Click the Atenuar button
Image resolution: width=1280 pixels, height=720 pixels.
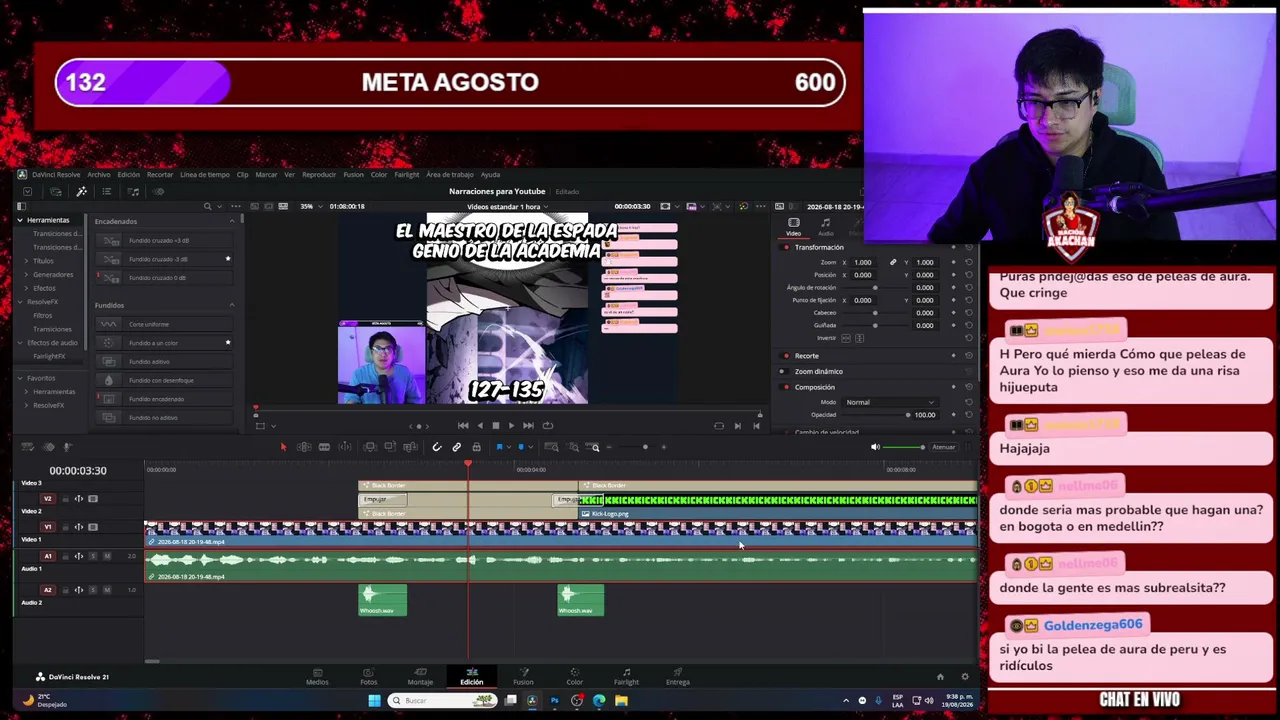(944, 447)
